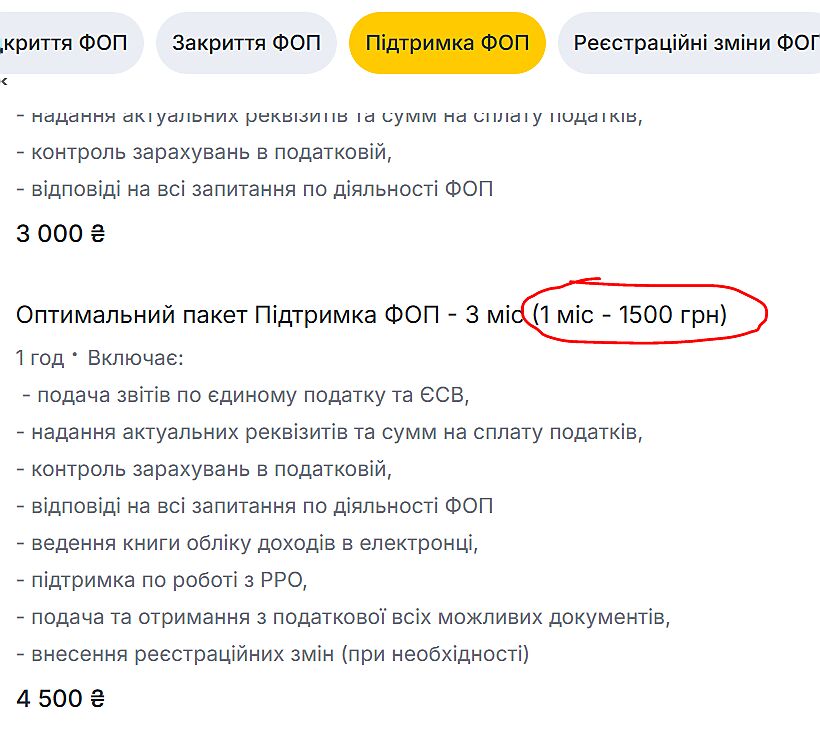Click the "1 год" duration label
820x749 pixels.
tap(38, 358)
